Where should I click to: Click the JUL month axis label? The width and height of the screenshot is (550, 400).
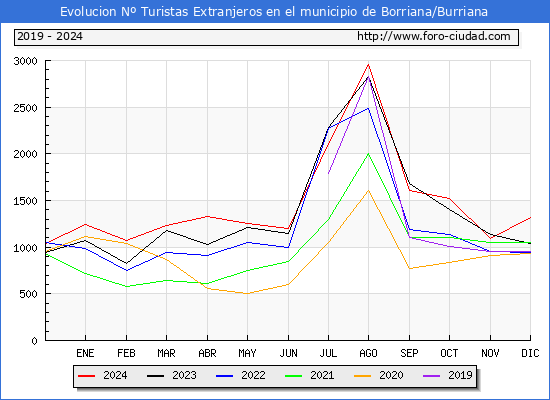[328, 353]
